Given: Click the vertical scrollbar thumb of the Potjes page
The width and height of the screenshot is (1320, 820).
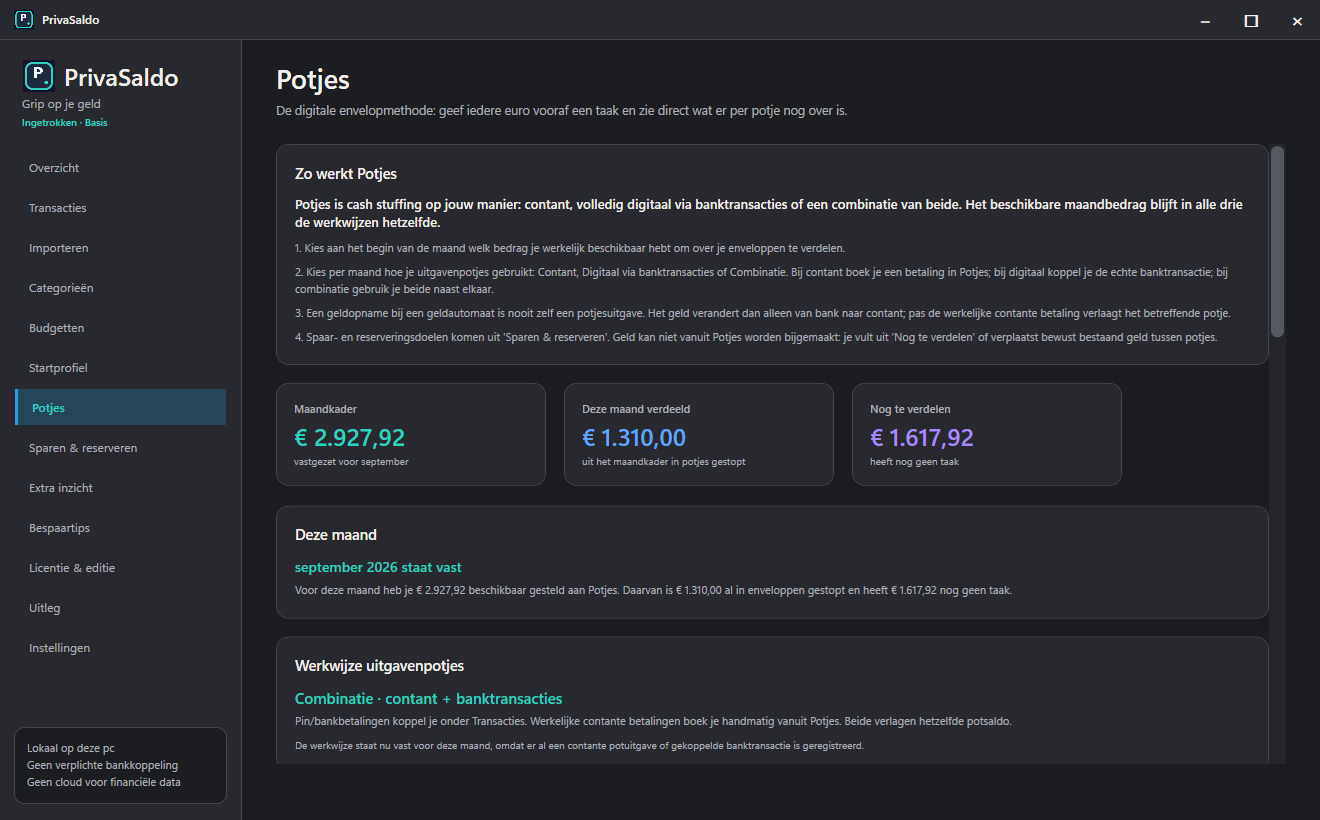Looking at the screenshot, I should point(1277,241).
